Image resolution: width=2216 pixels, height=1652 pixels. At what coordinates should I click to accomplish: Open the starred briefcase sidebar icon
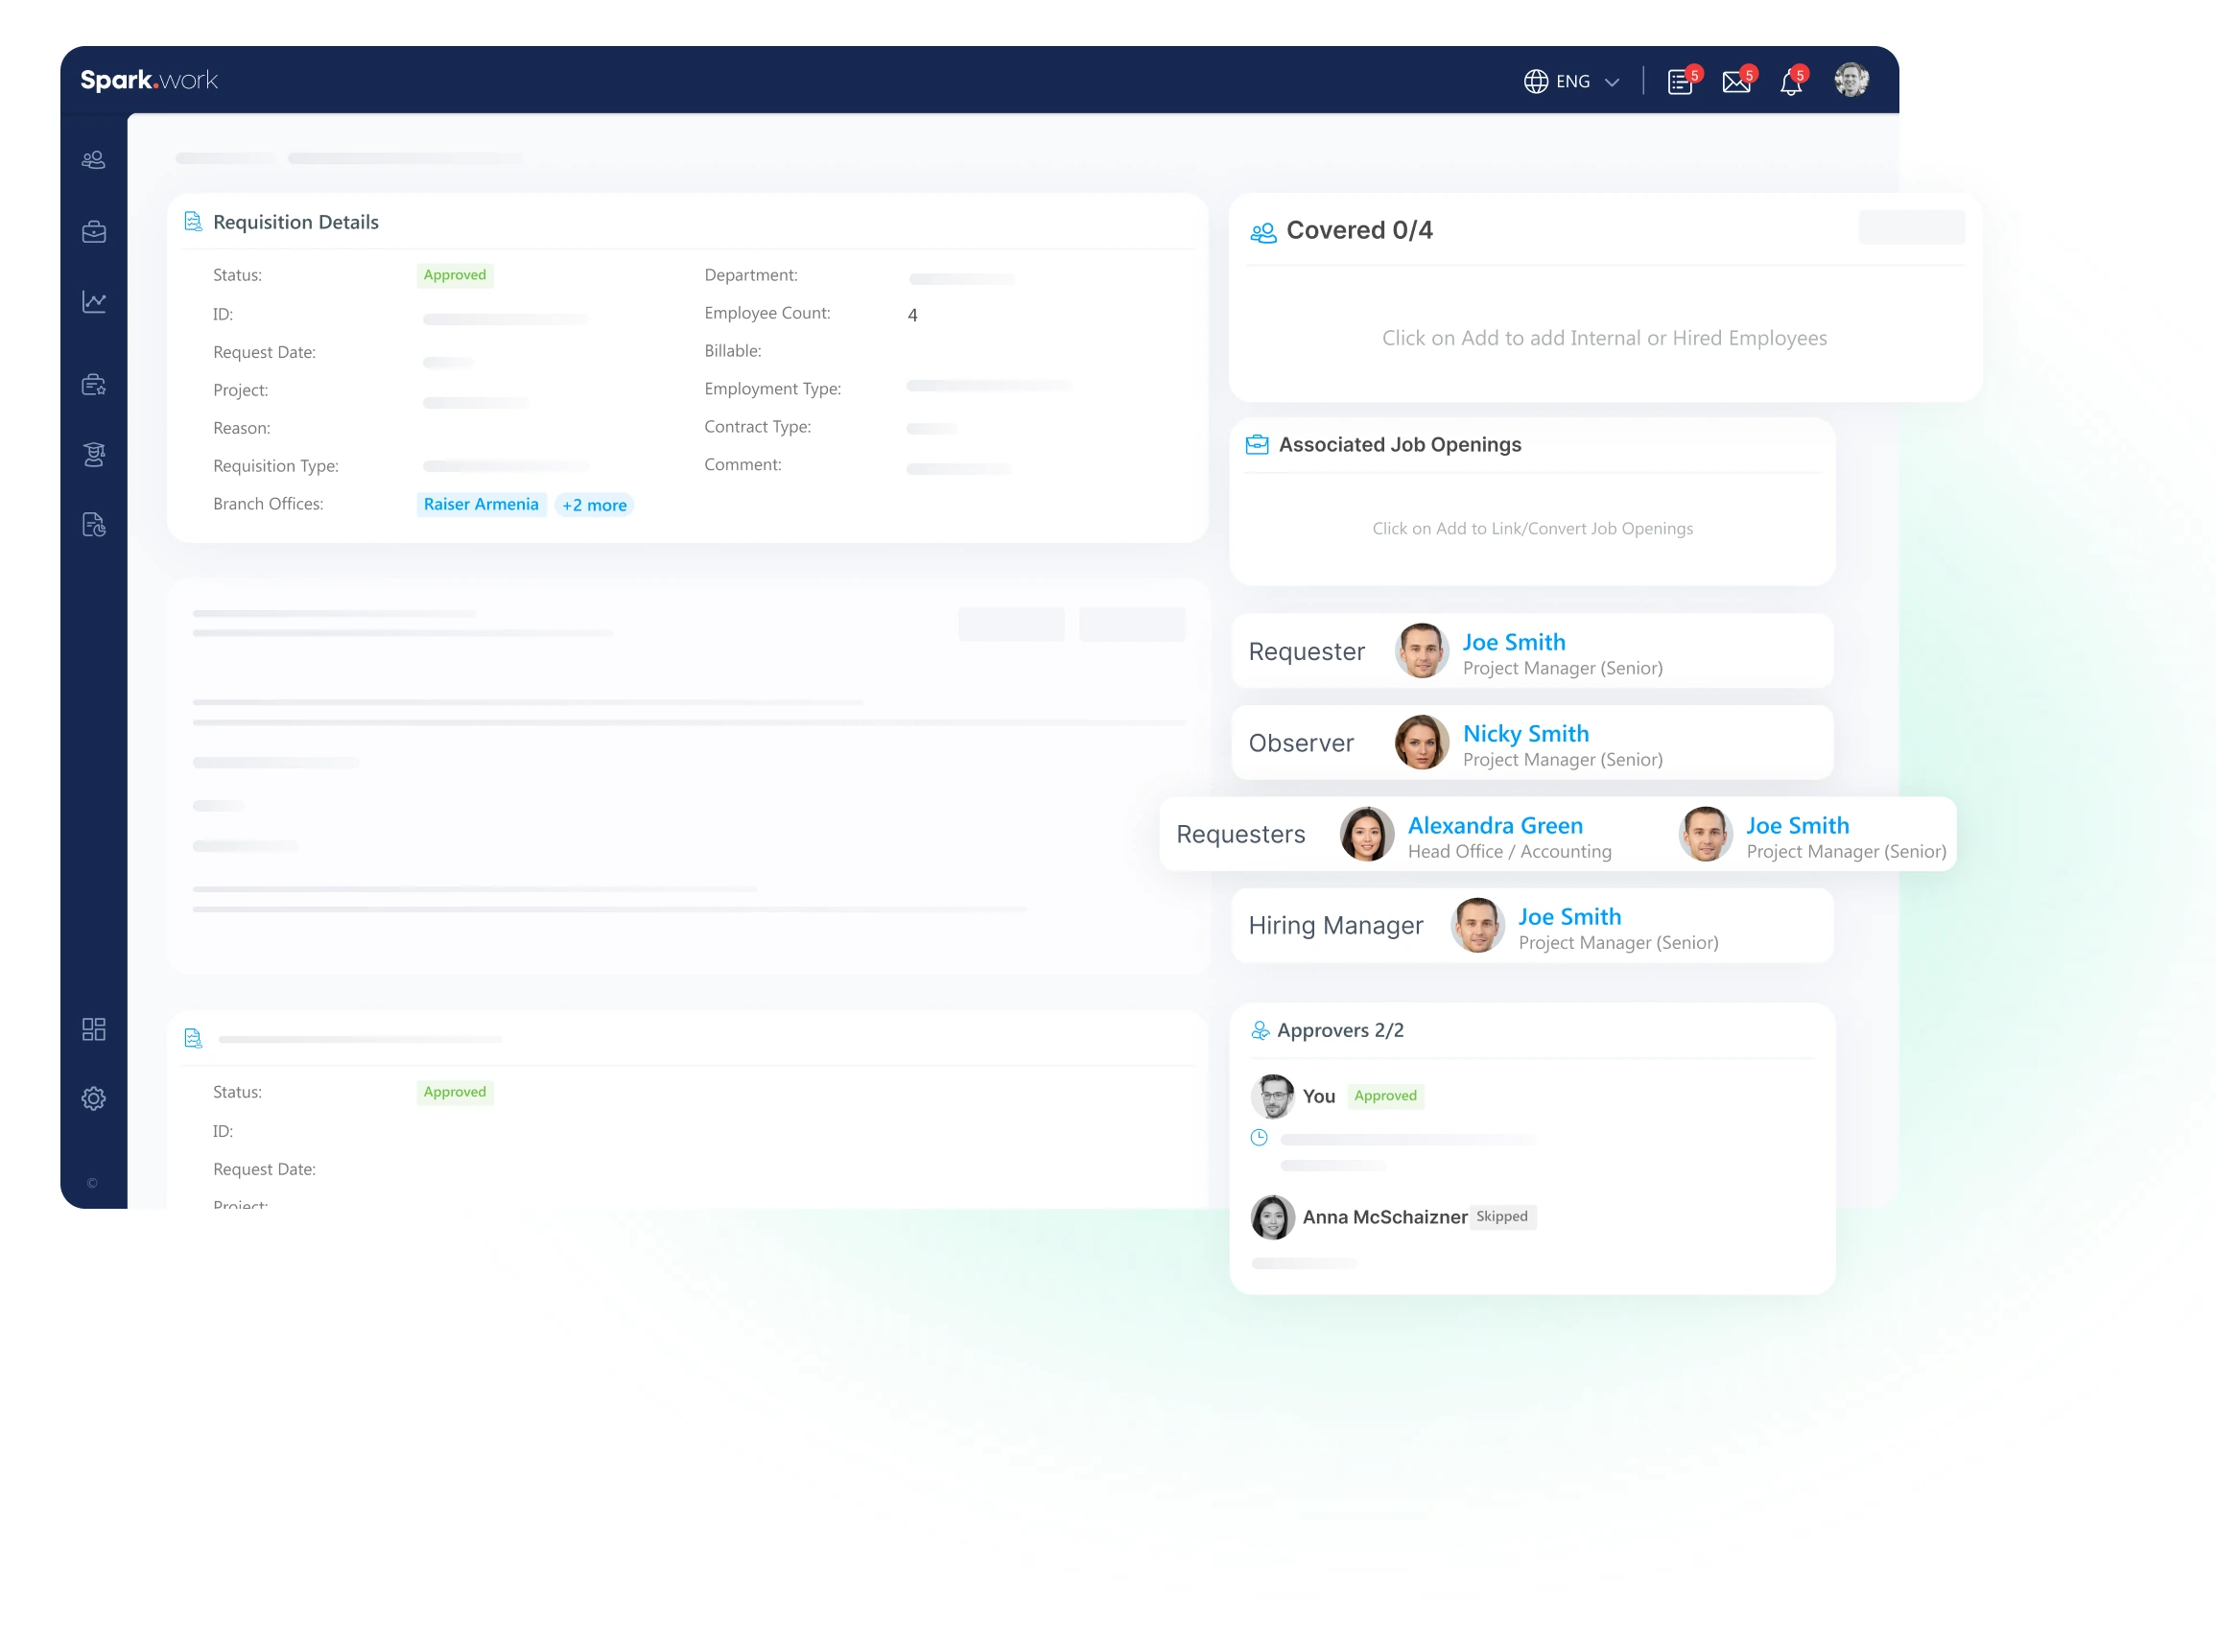[x=94, y=385]
